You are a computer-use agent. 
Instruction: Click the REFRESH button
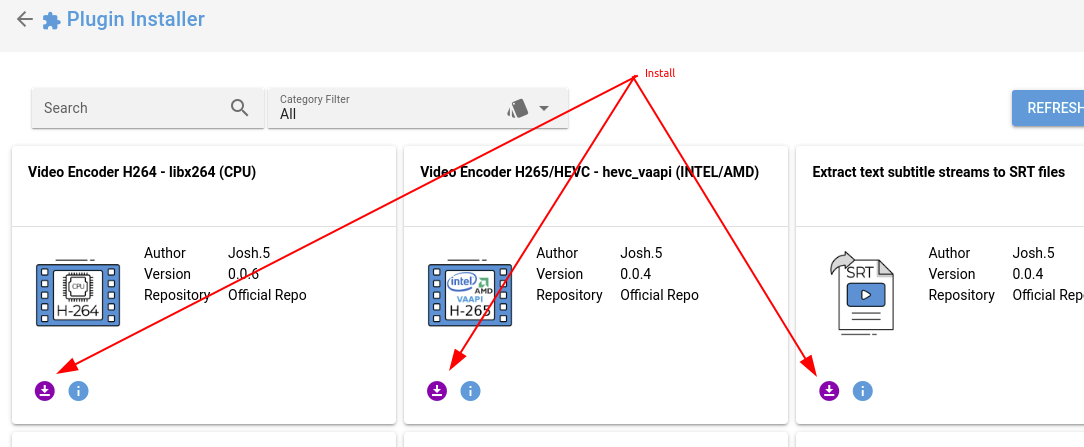point(1048,108)
